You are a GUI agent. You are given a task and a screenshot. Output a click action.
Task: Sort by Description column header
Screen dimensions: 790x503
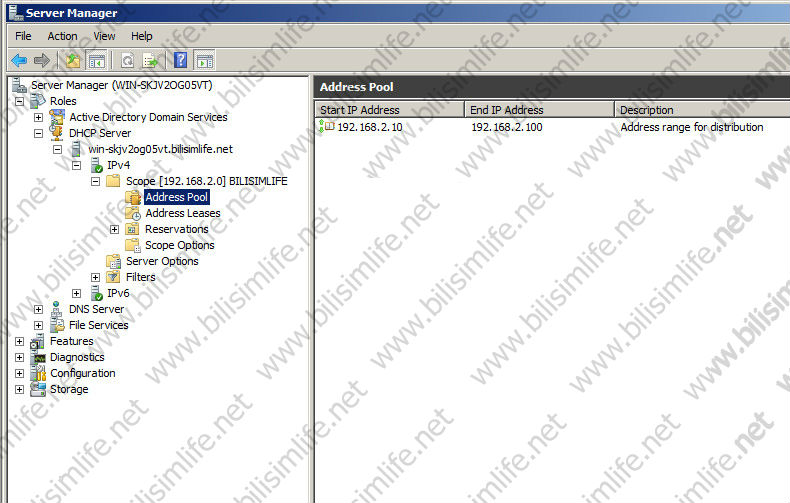coord(702,109)
